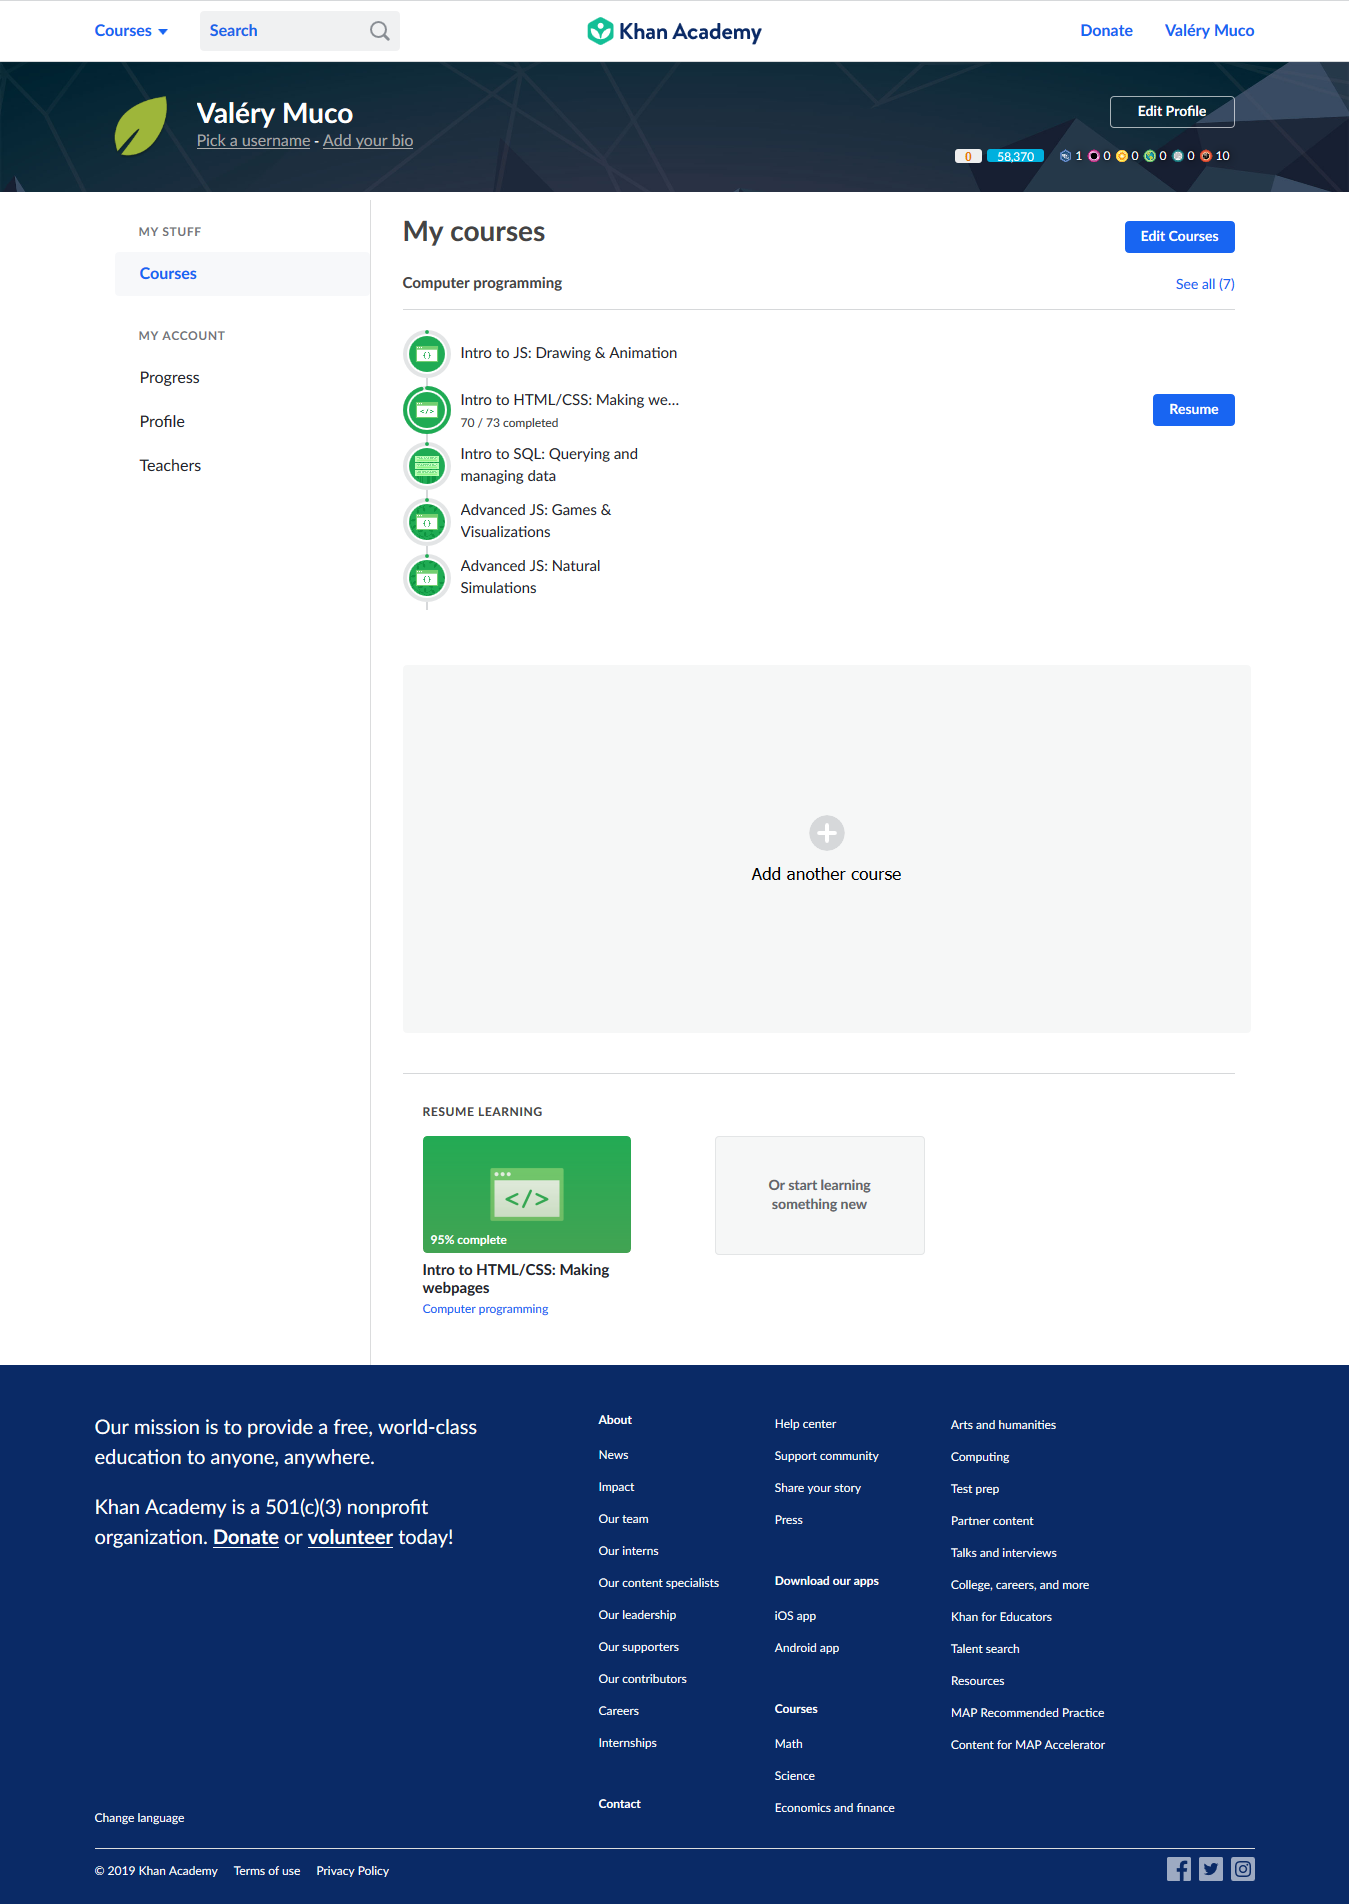Click Advanced JS Natural Simulations icon
The image size is (1349, 1904).
coord(427,578)
